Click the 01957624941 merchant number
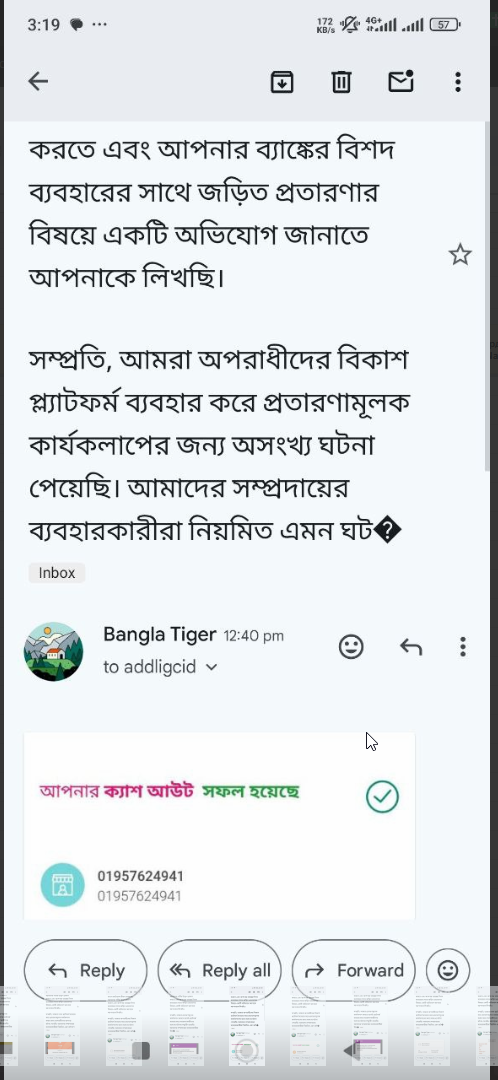The image size is (498, 1080). [141, 876]
